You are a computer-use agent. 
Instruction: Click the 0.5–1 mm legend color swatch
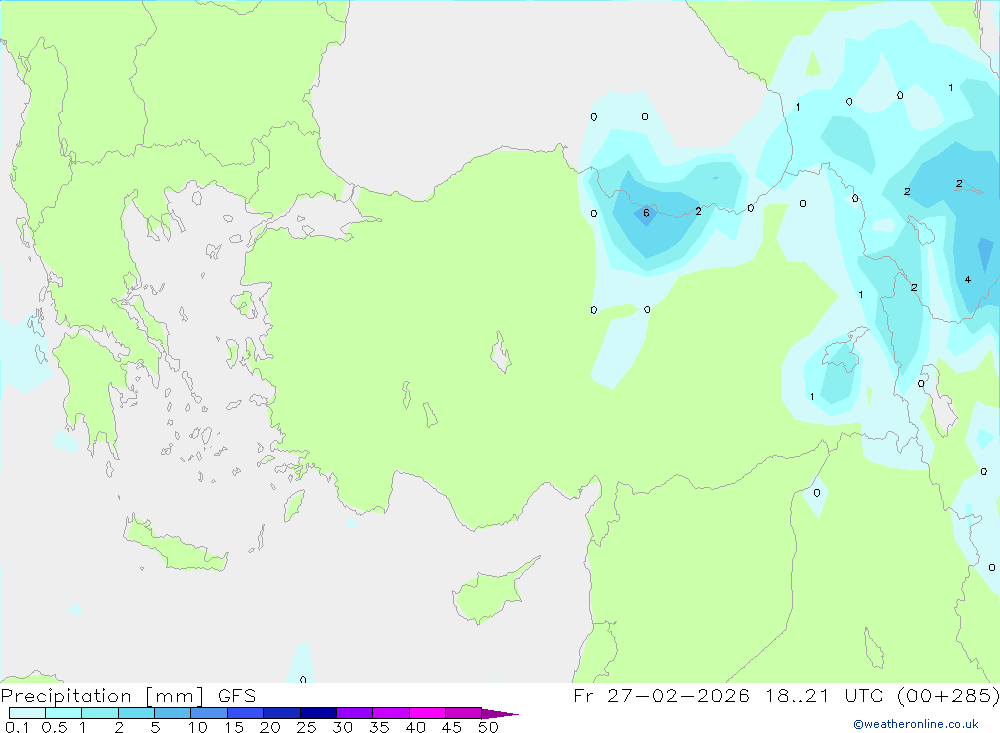tap(63, 713)
